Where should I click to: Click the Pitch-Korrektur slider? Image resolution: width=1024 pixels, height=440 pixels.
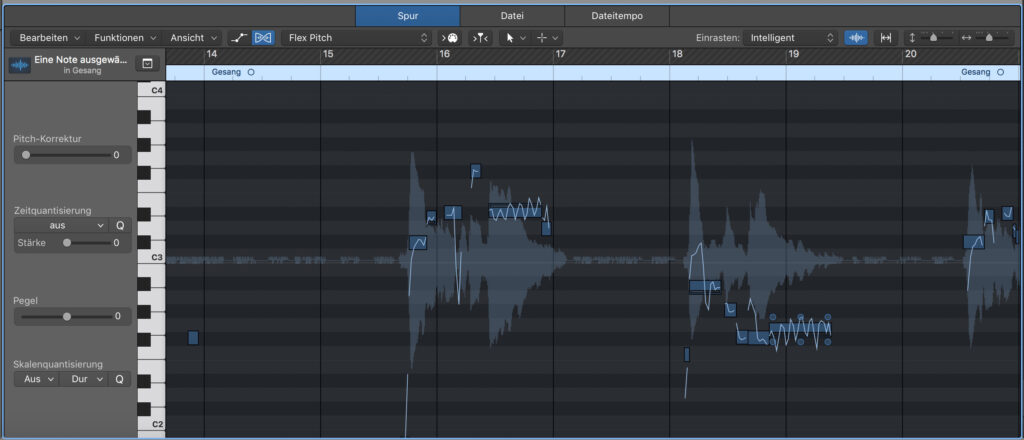pyautogui.click(x=65, y=155)
